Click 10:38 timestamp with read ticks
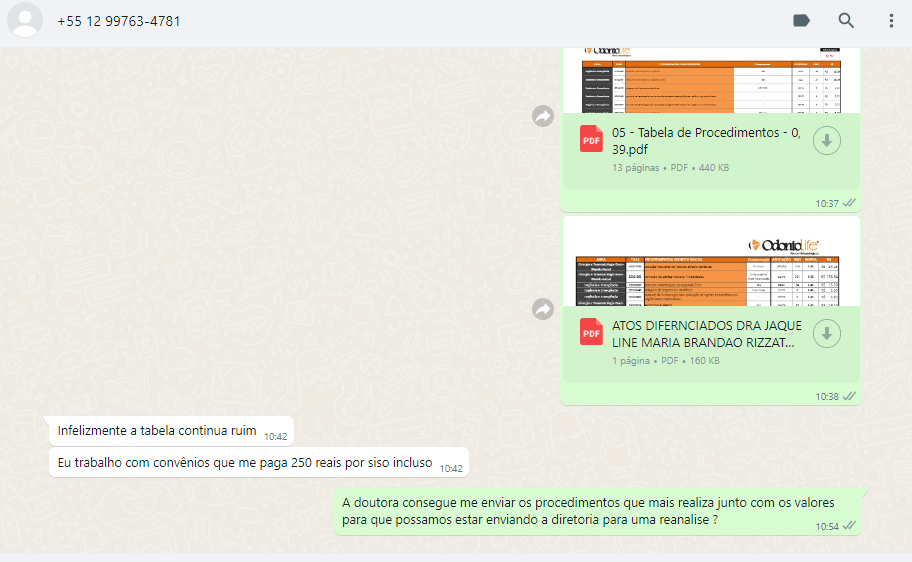This screenshot has width=912, height=562. pyautogui.click(x=835, y=396)
